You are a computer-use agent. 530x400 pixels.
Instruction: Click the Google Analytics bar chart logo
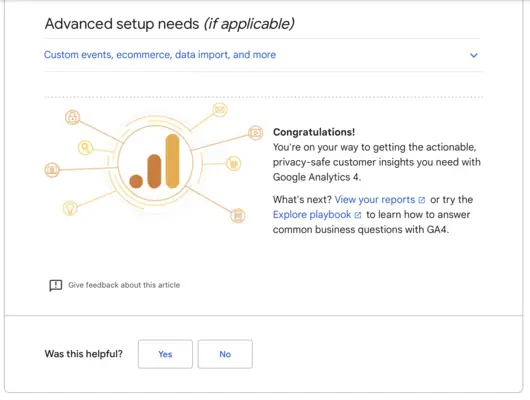click(155, 163)
